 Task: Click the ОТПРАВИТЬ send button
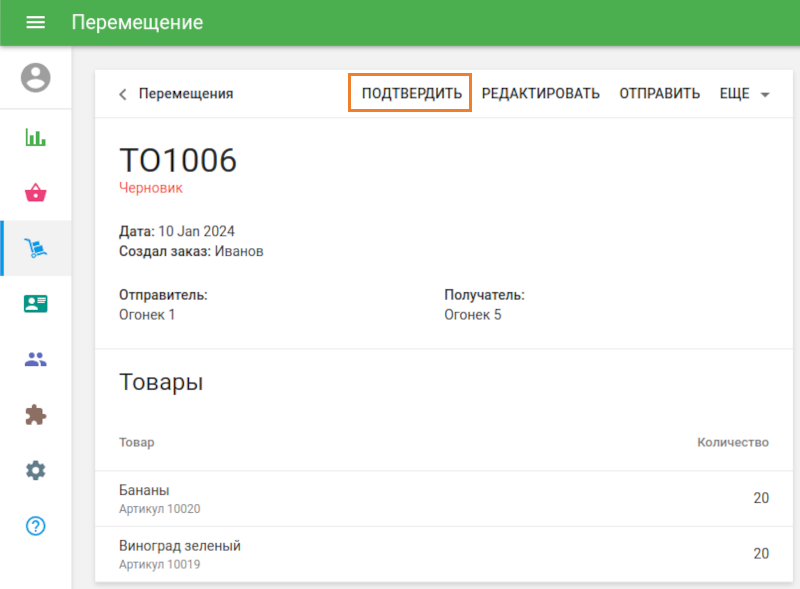(659, 92)
